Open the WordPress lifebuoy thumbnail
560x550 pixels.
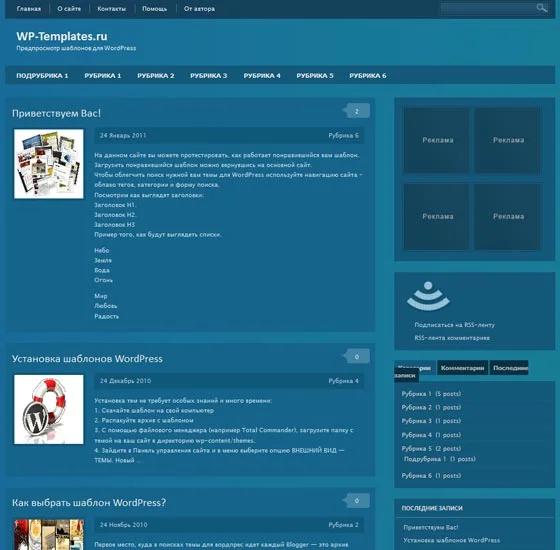49,409
